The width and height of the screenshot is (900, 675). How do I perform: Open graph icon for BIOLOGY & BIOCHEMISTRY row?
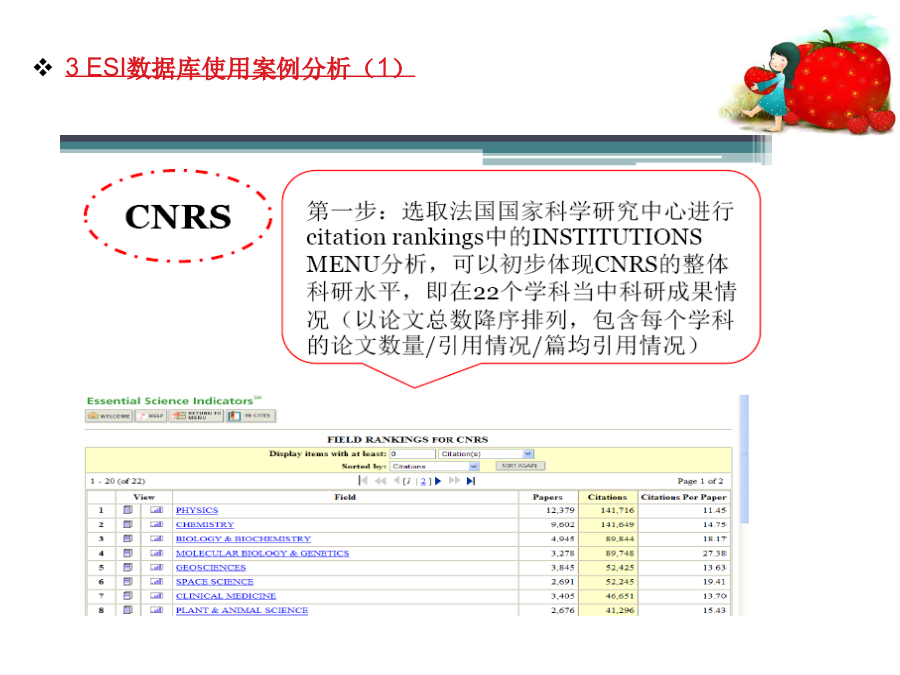point(157,538)
